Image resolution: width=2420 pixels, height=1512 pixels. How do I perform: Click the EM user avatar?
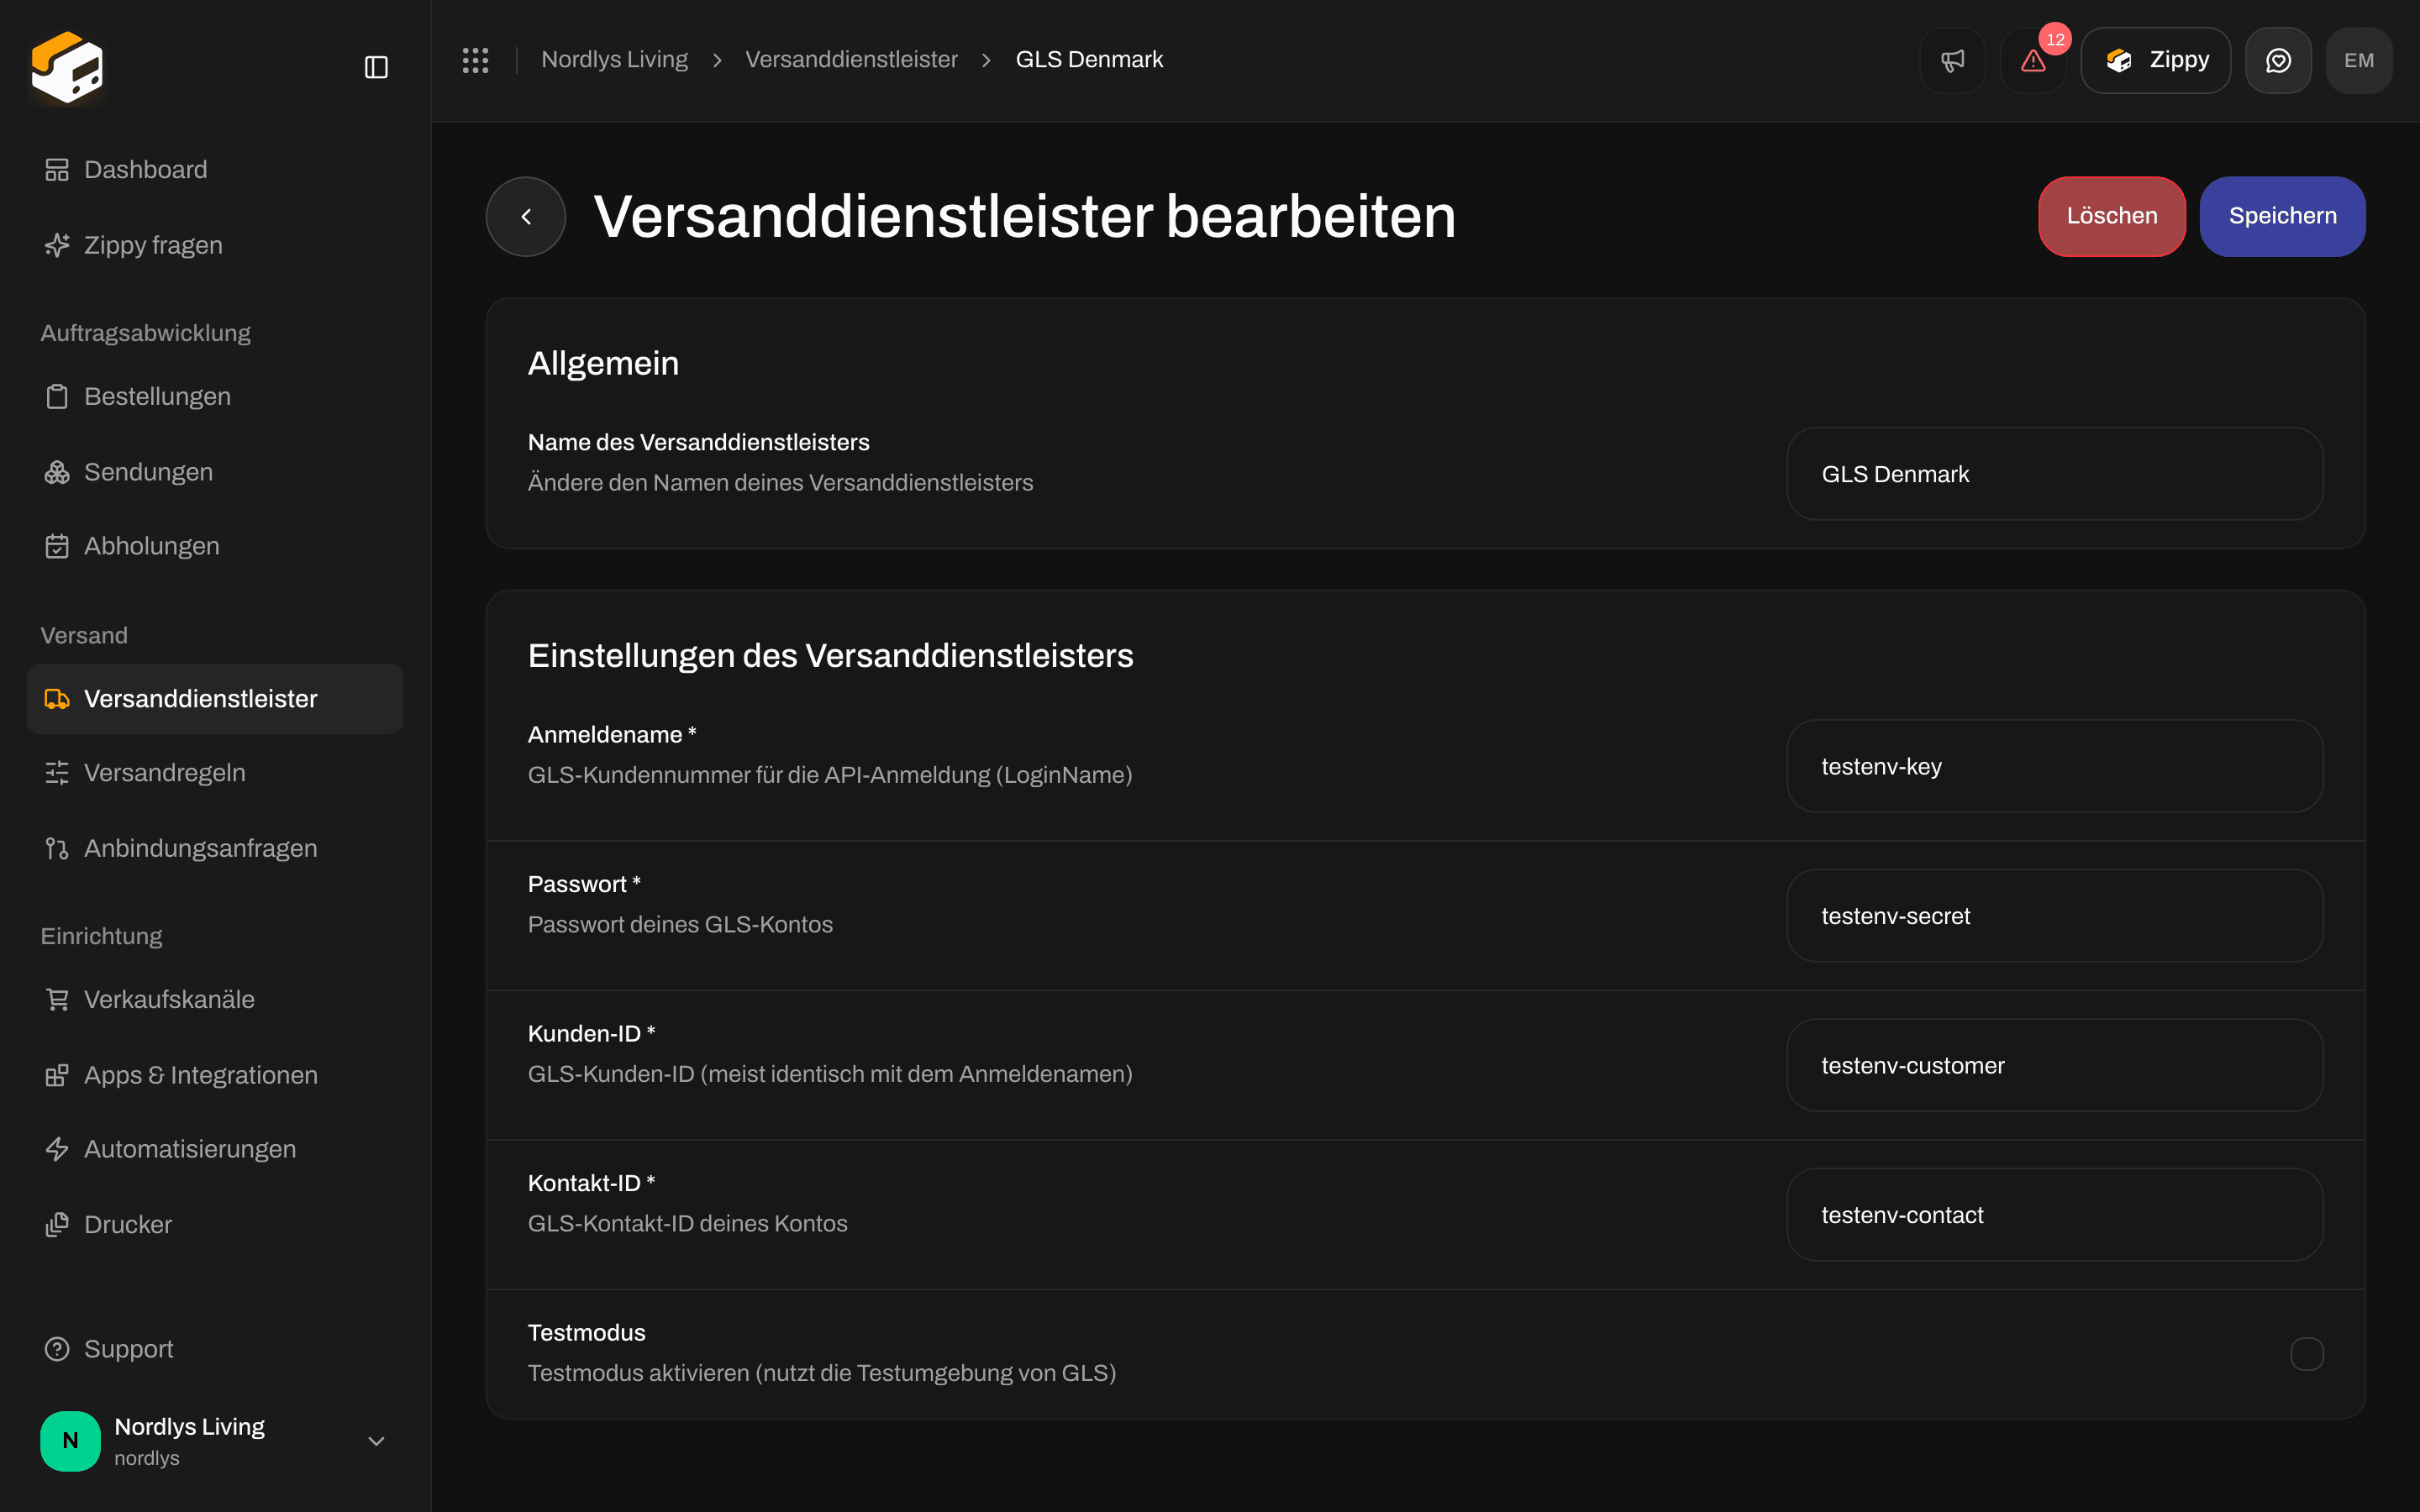tap(2359, 60)
